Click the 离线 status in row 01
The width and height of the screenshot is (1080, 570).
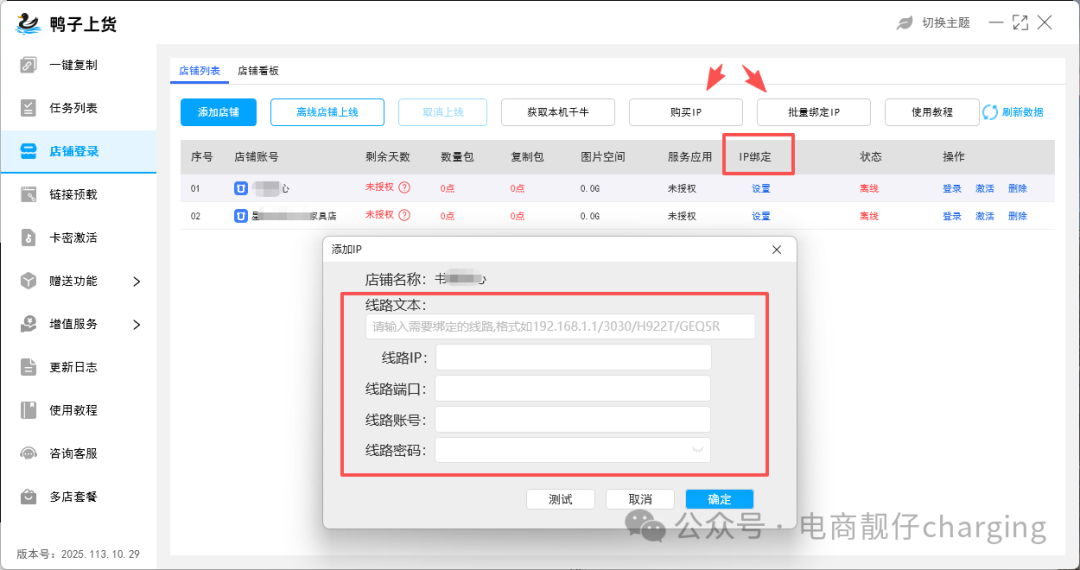[x=869, y=189]
